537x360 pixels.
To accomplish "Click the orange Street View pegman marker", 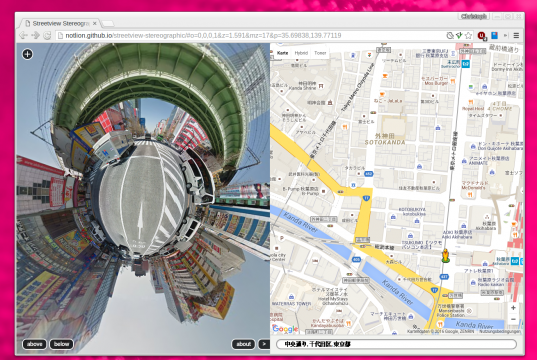I will coord(445,256).
